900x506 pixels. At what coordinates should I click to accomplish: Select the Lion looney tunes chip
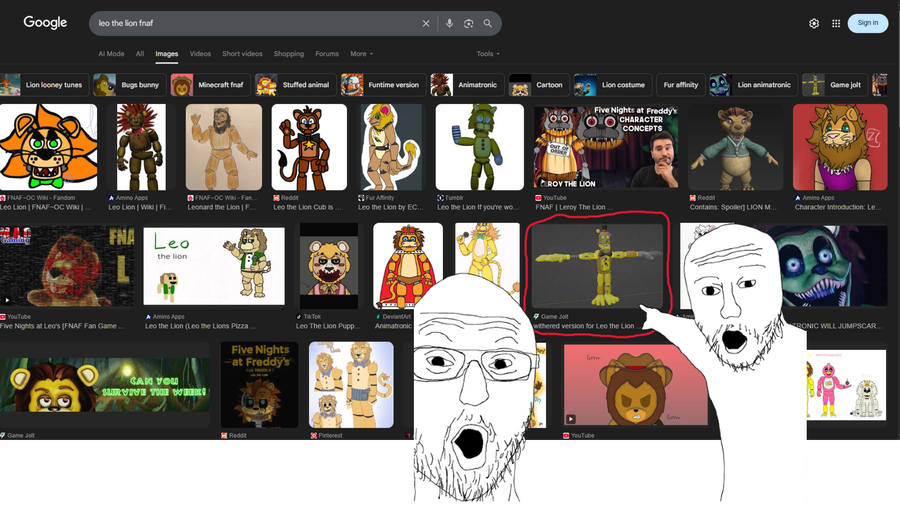[x=44, y=85]
